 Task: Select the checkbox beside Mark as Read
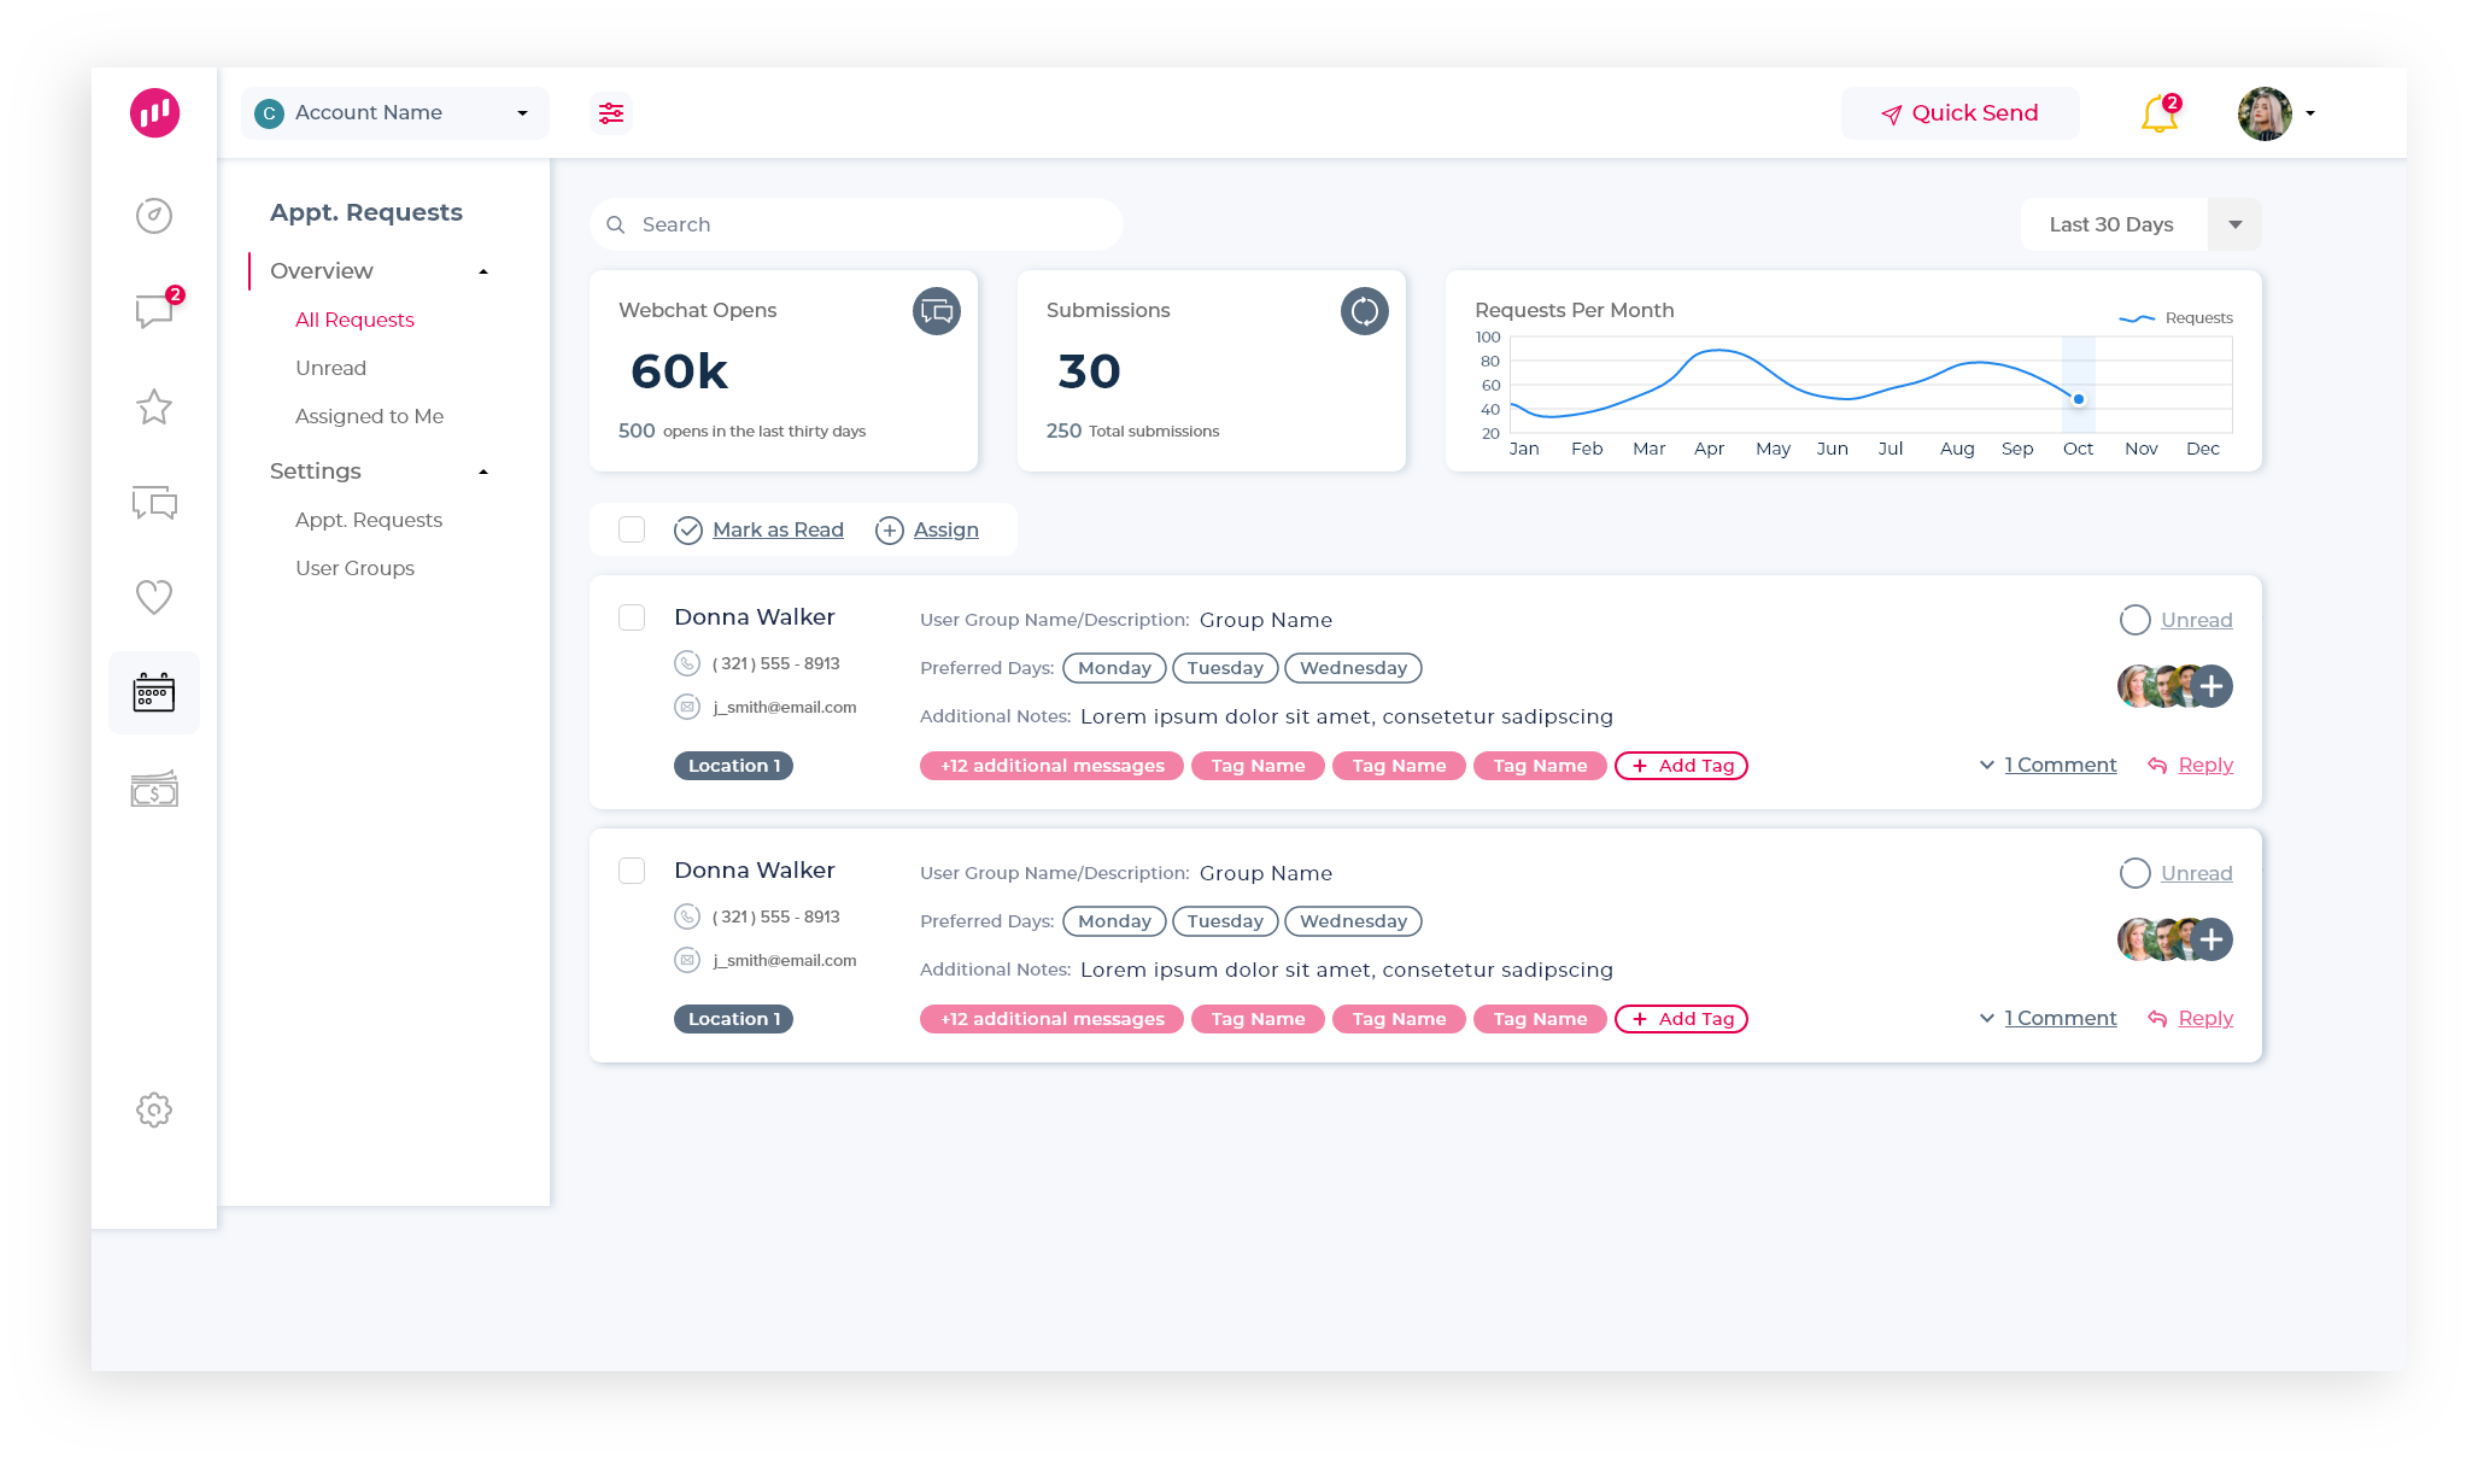[x=631, y=529]
